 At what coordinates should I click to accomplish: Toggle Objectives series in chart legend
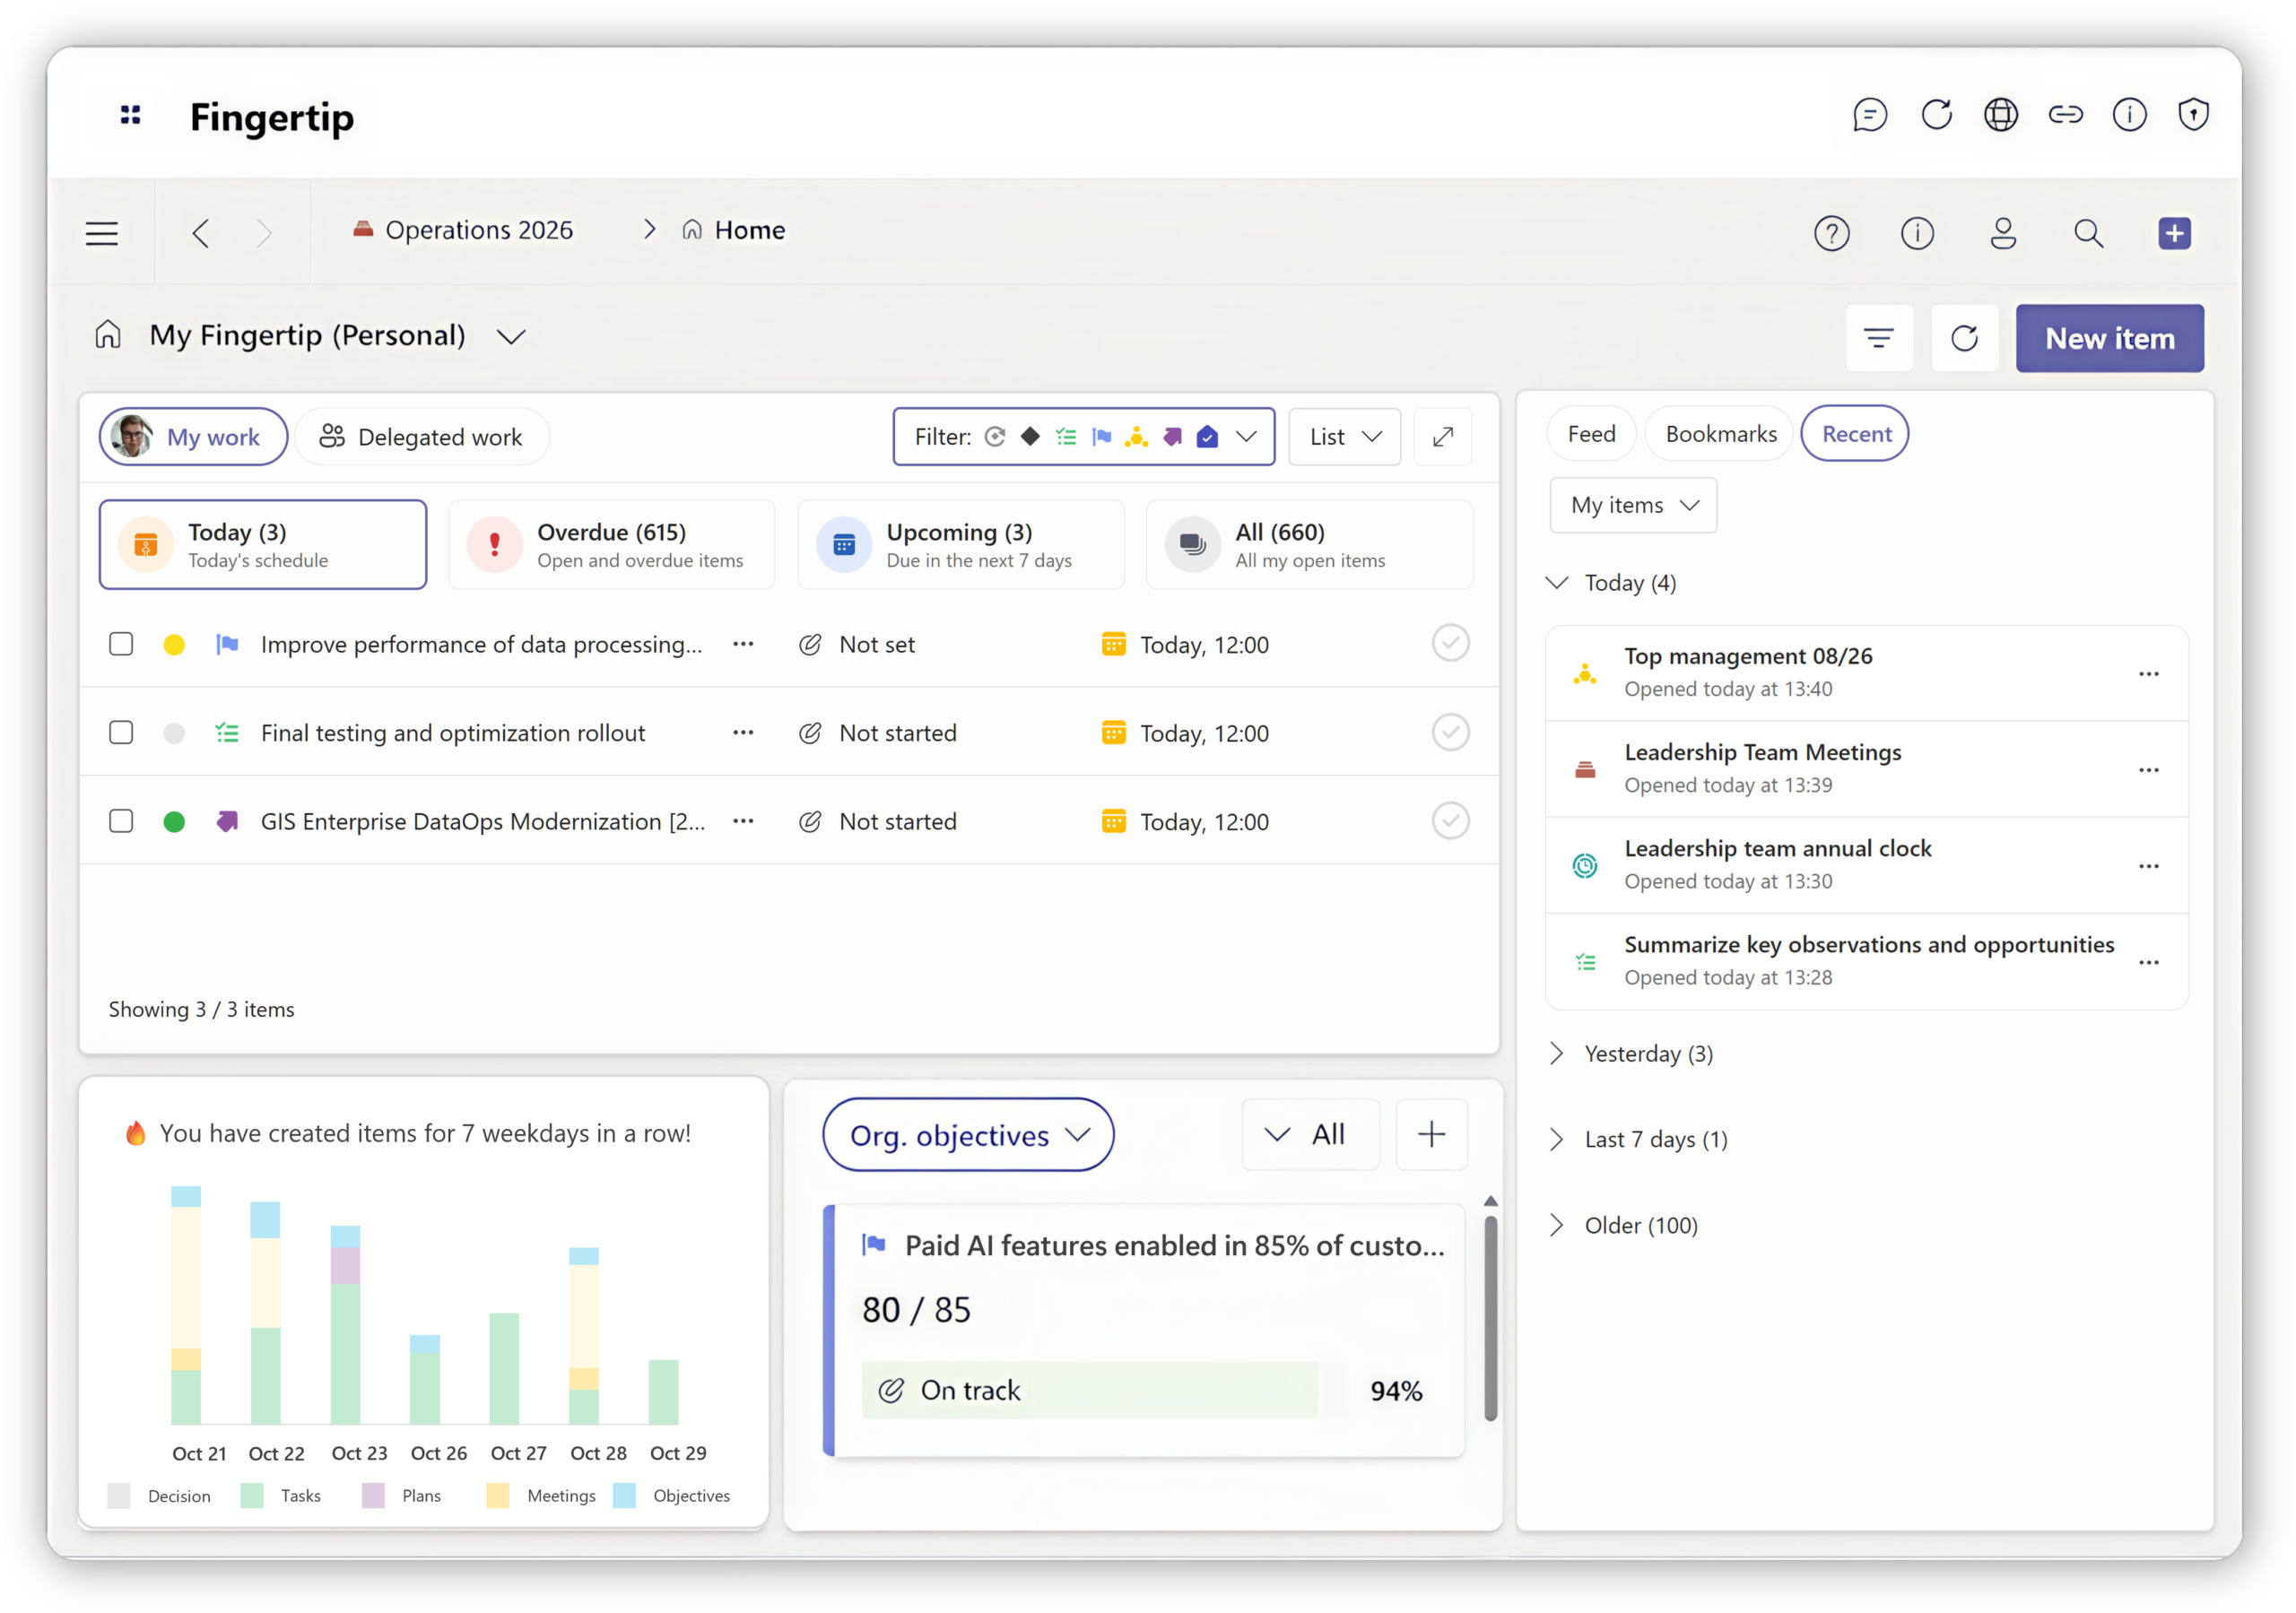[672, 1495]
